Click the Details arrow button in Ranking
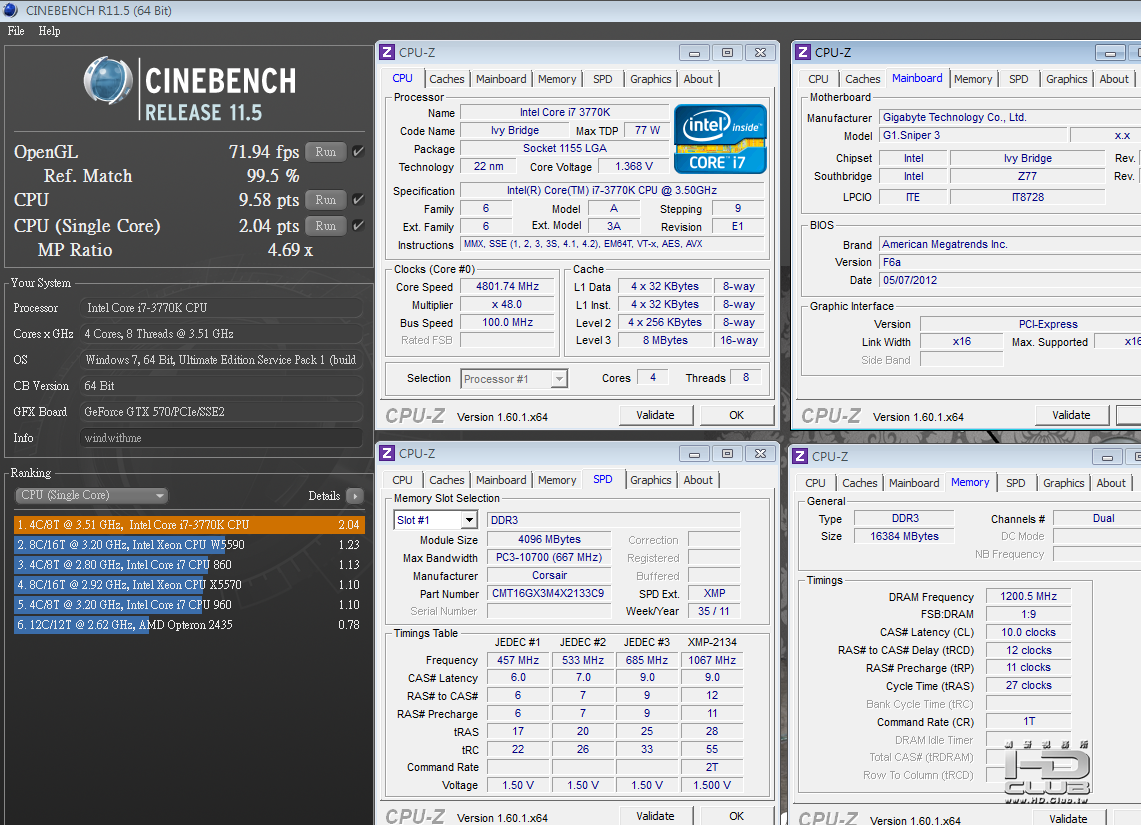This screenshot has width=1141, height=825. tap(354, 496)
